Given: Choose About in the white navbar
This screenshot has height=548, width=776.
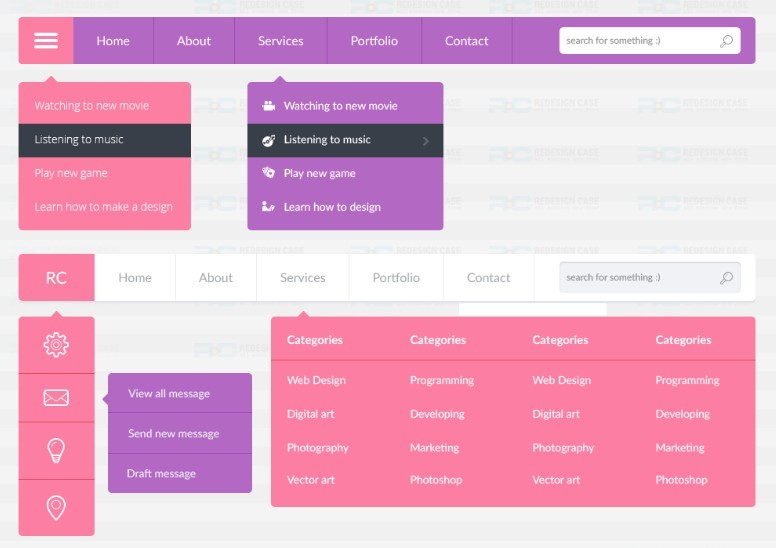Looking at the screenshot, I should point(215,278).
